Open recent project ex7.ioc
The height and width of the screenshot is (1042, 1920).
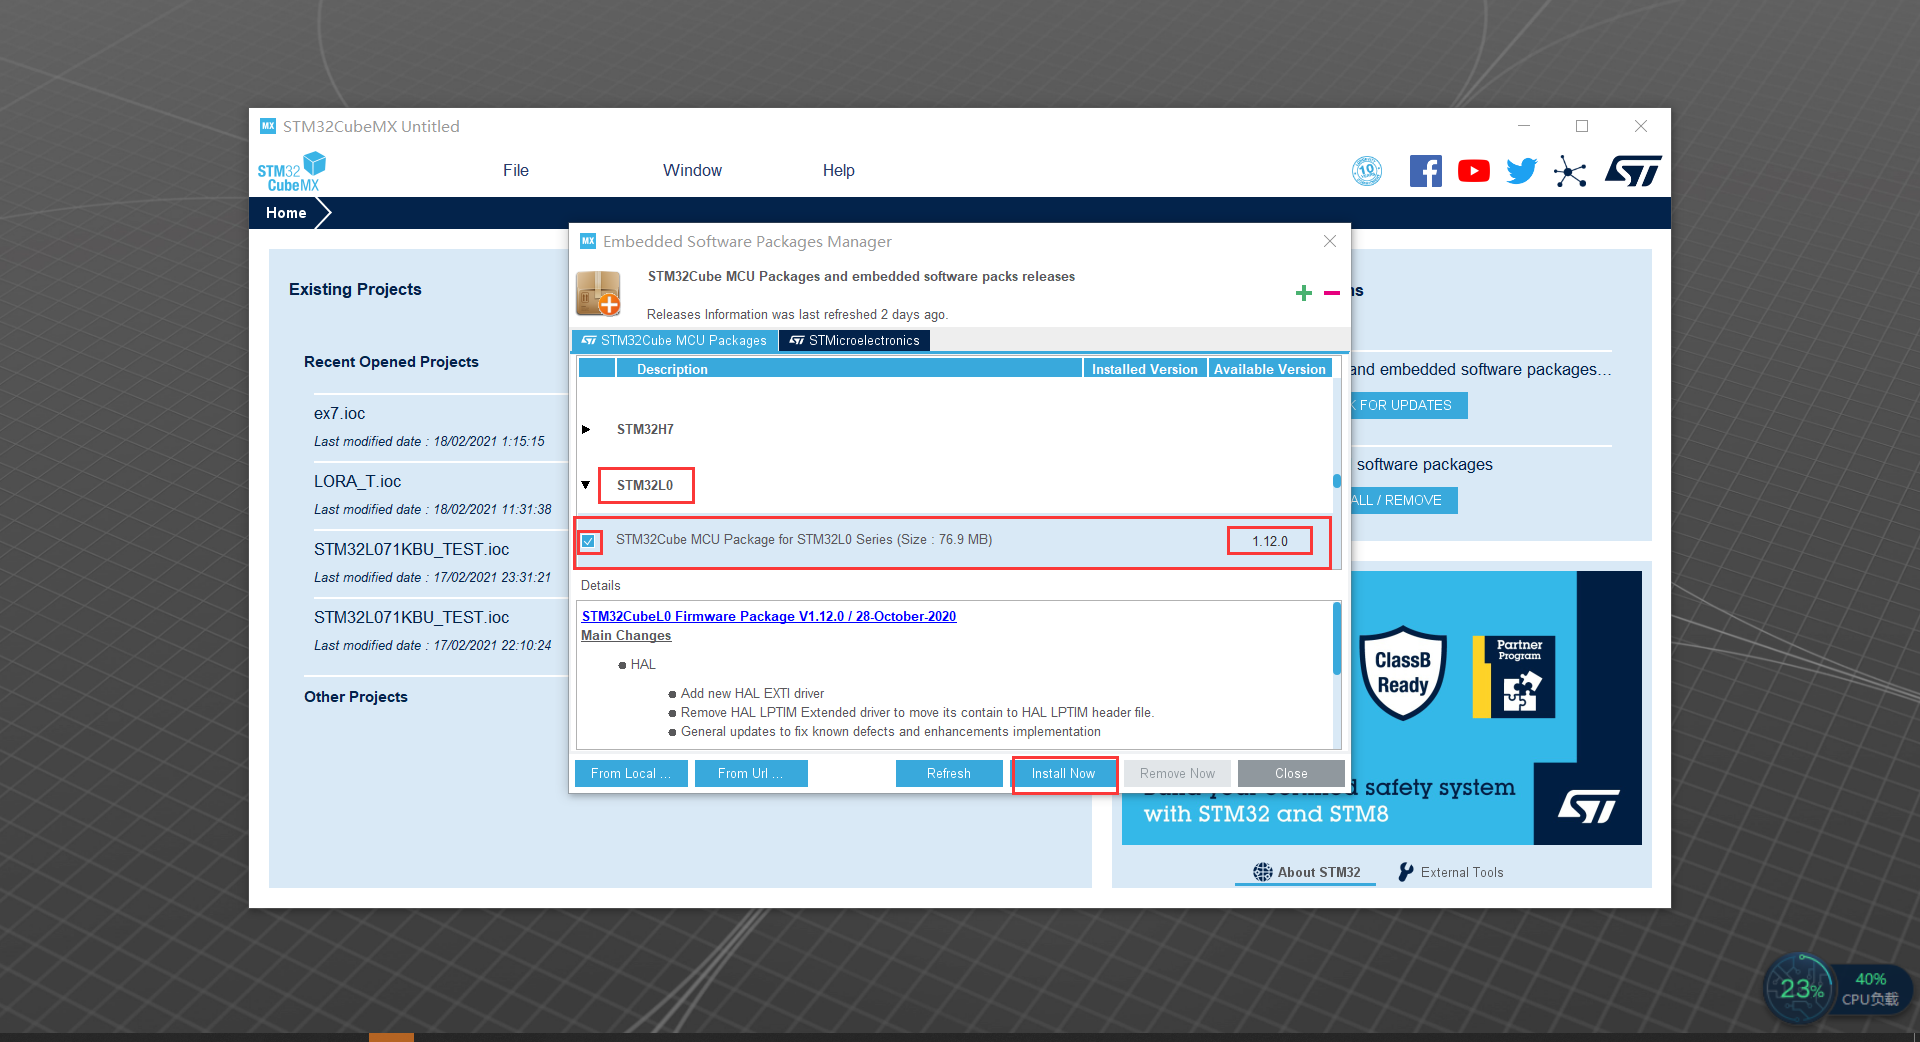pyautogui.click(x=339, y=414)
